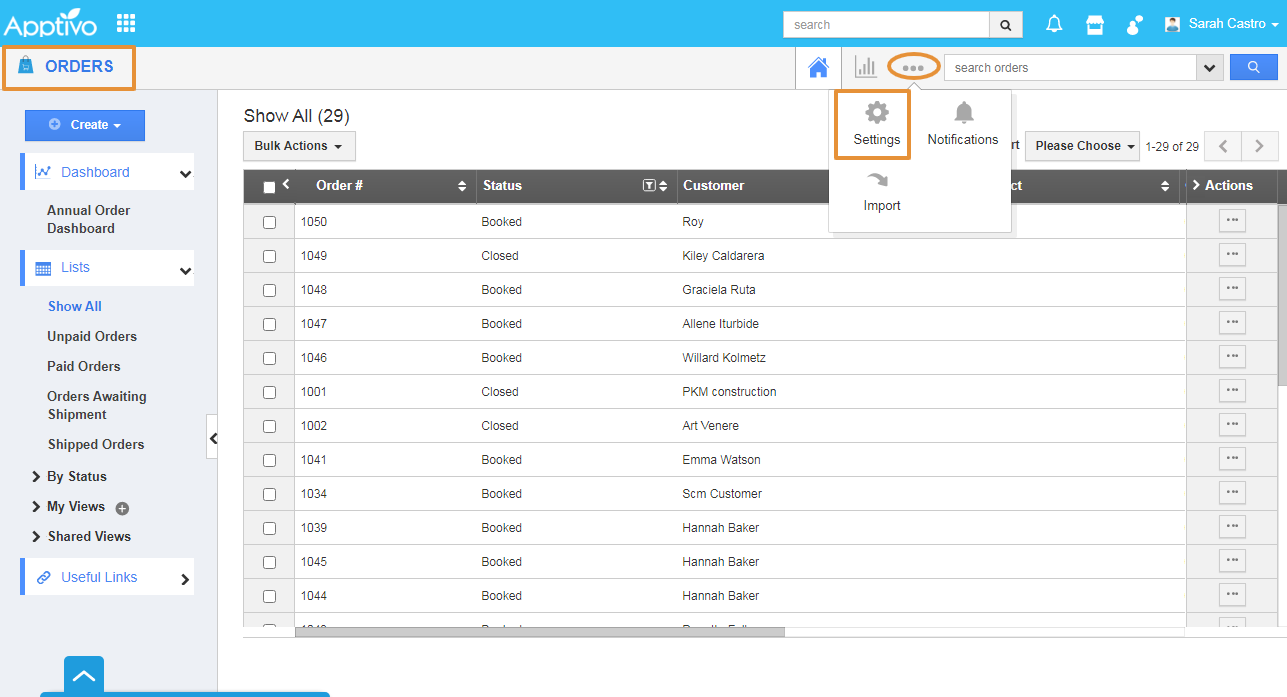Go to Orders home icon

point(818,68)
